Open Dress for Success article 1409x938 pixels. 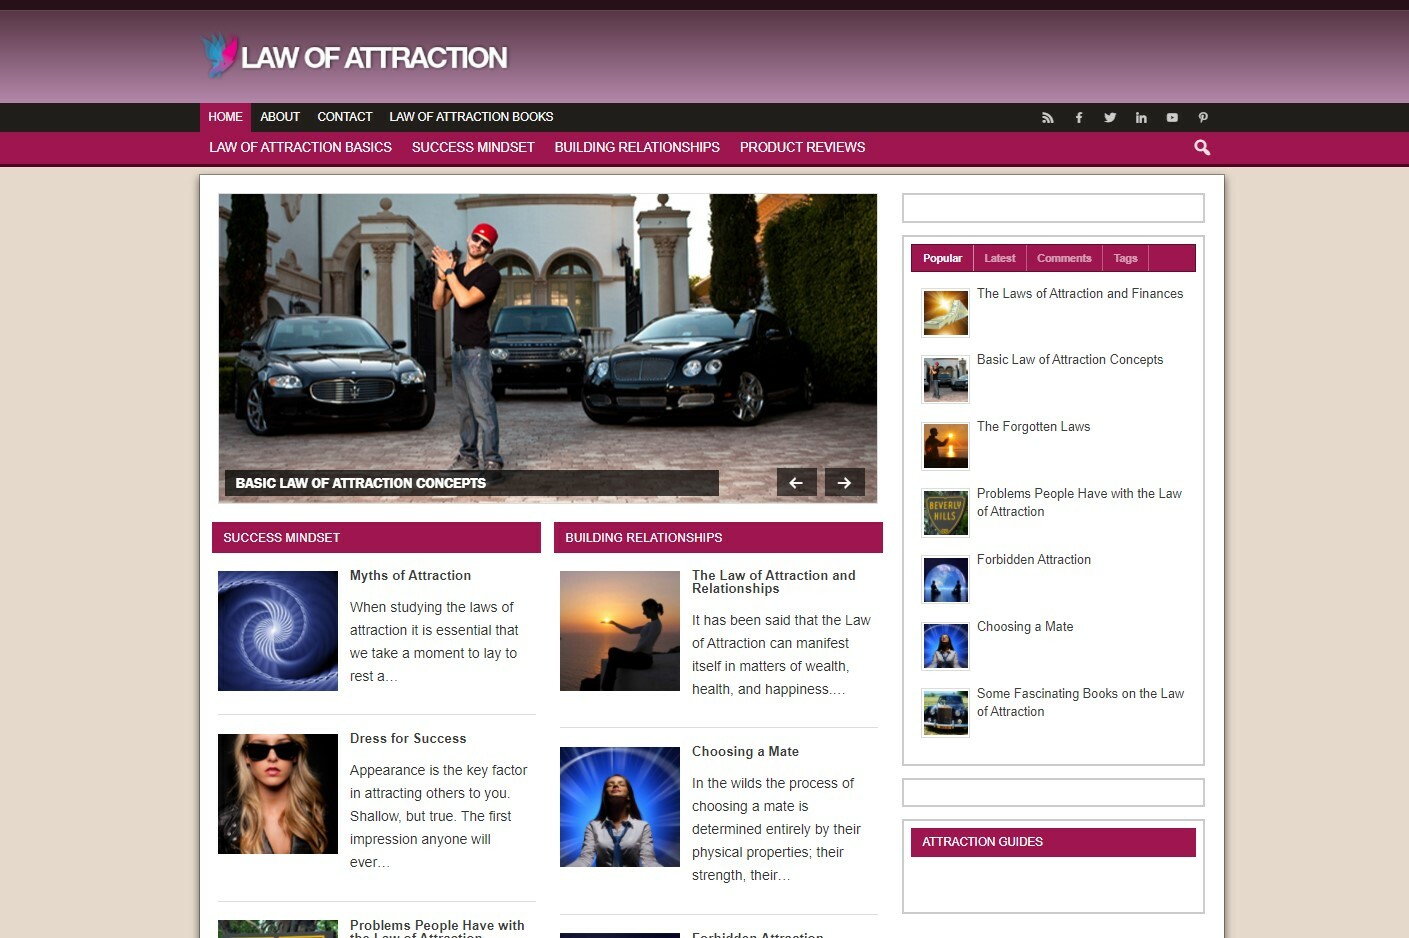point(408,739)
